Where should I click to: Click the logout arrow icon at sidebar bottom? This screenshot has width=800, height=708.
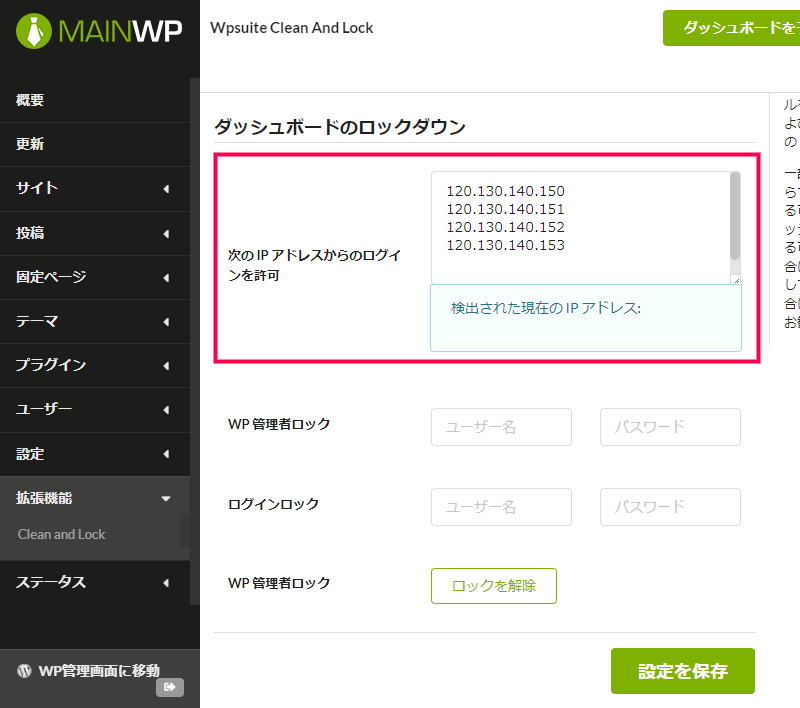(170, 687)
